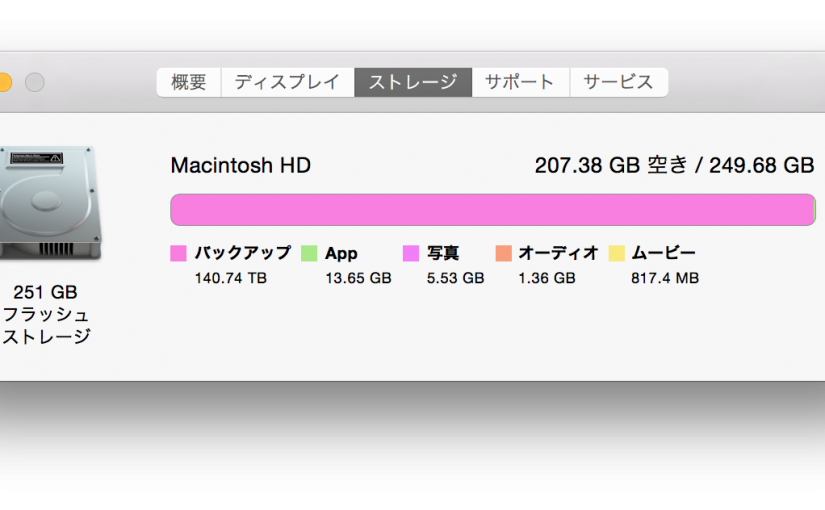Click the 1.36 GB audio size value
This screenshot has width=825, height=510.
547,278
